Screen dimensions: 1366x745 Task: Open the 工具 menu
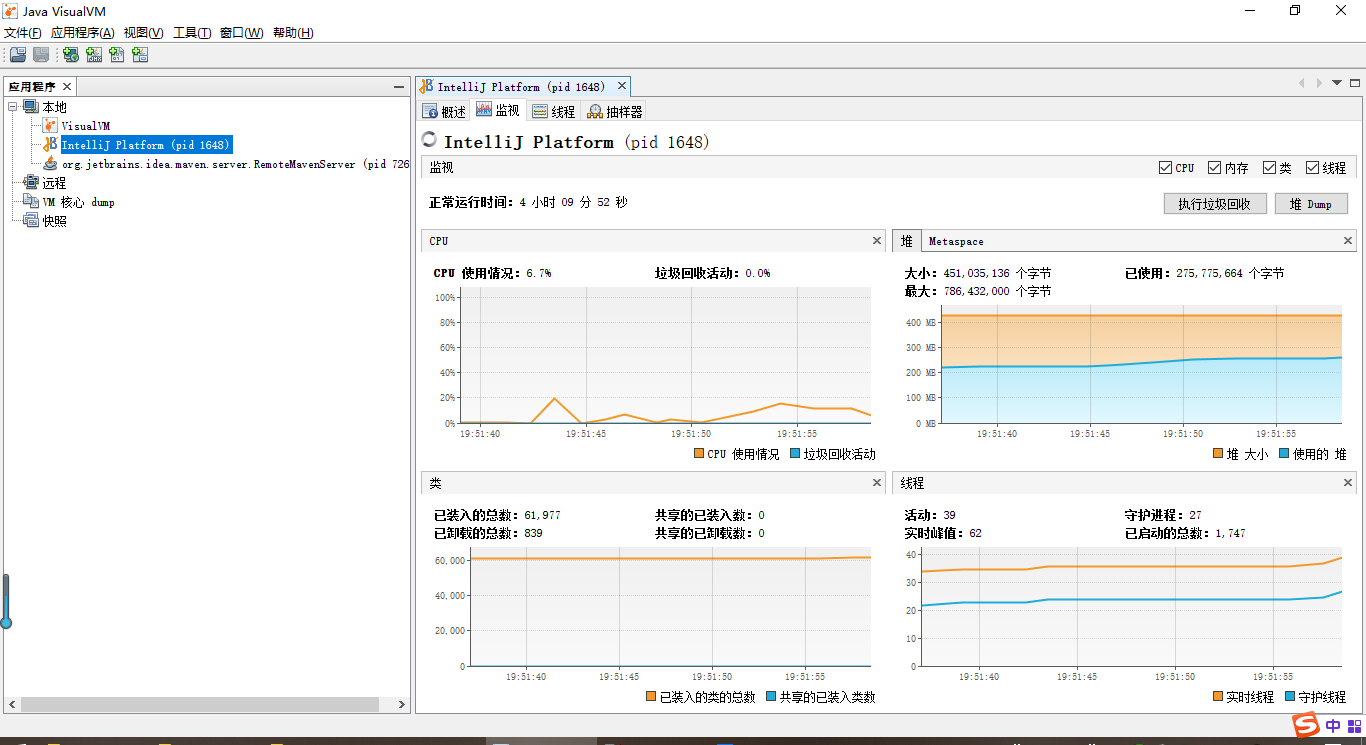190,32
